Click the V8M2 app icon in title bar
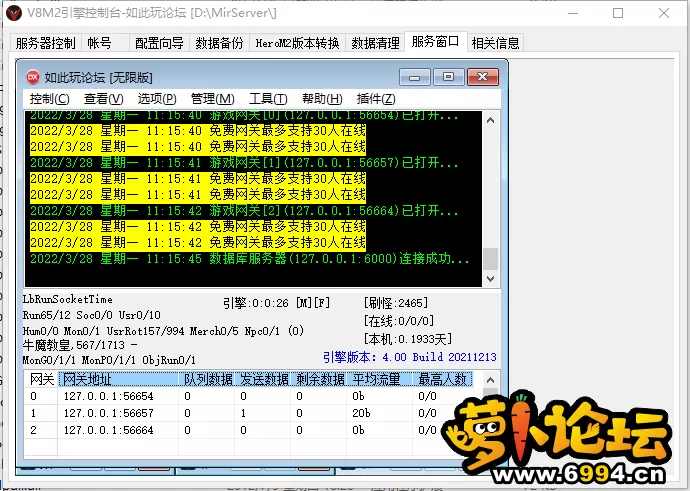This screenshot has height=491, width=690. [x=13, y=14]
